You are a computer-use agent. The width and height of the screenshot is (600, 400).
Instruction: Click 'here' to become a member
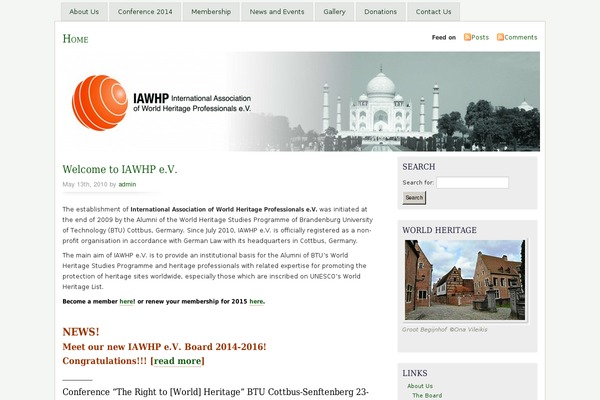[127, 302]
